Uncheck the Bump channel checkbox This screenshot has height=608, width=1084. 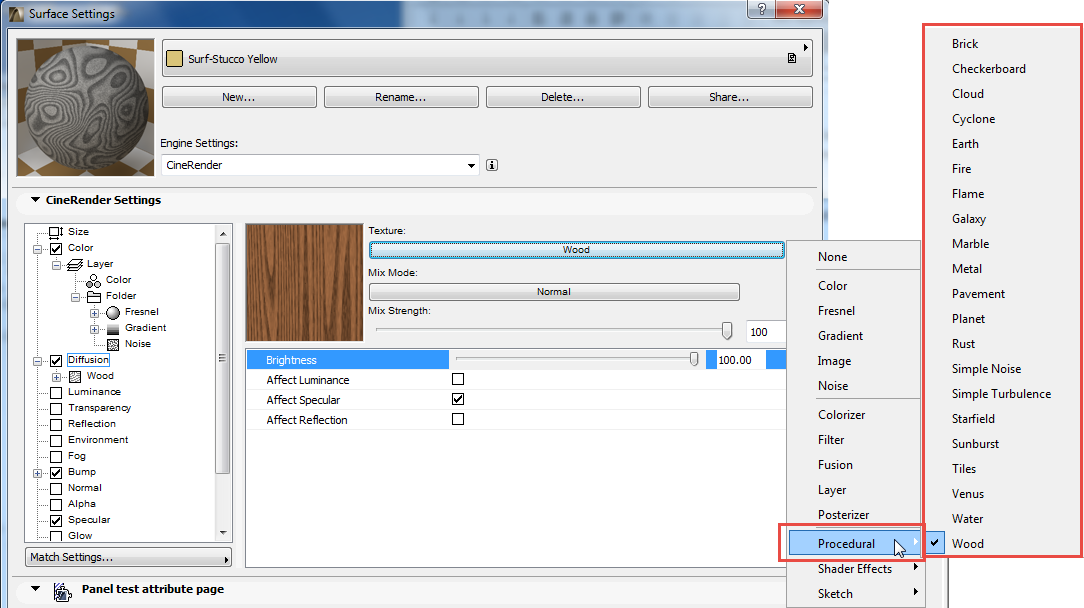pos(56,472)
